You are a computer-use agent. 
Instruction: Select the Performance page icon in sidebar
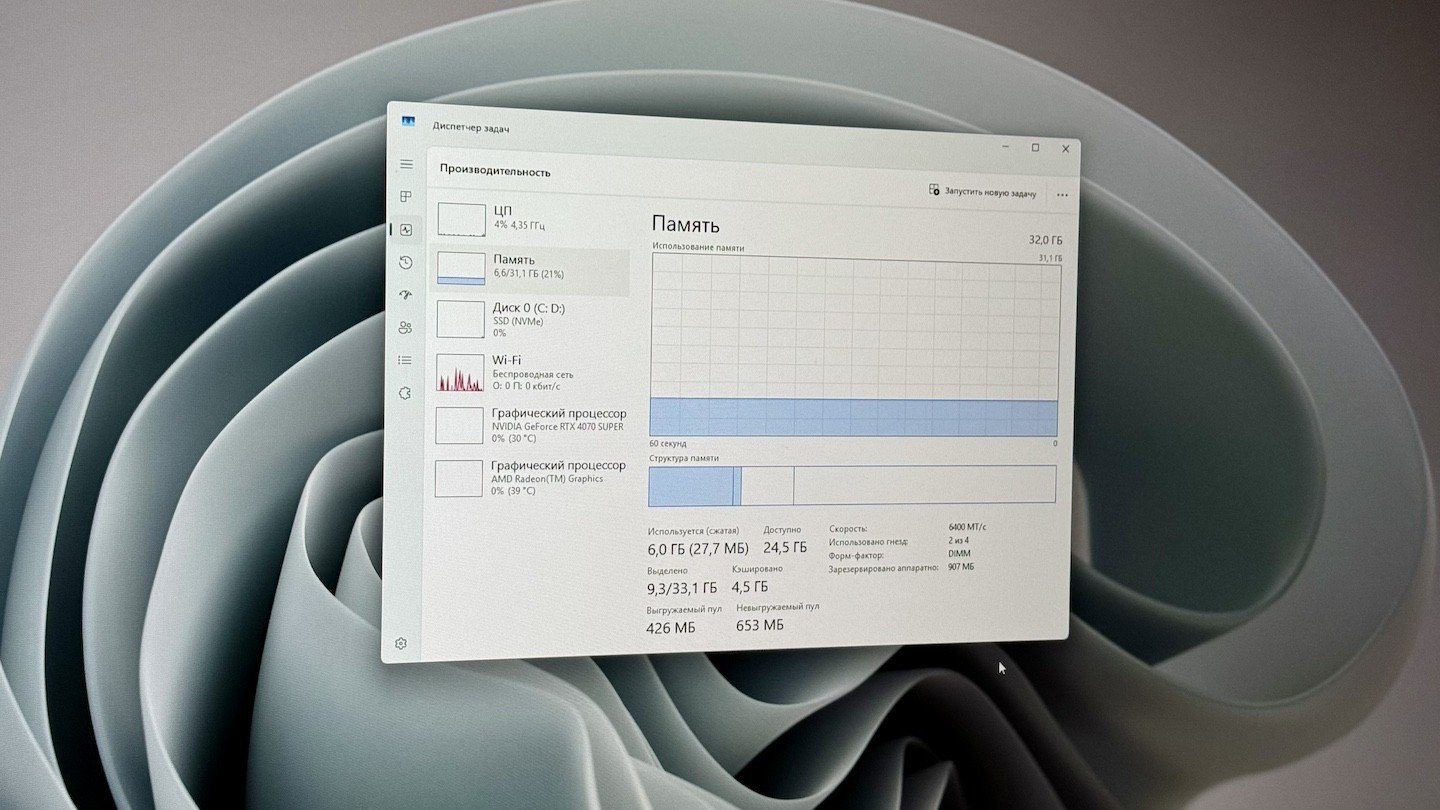click(406, 229)
